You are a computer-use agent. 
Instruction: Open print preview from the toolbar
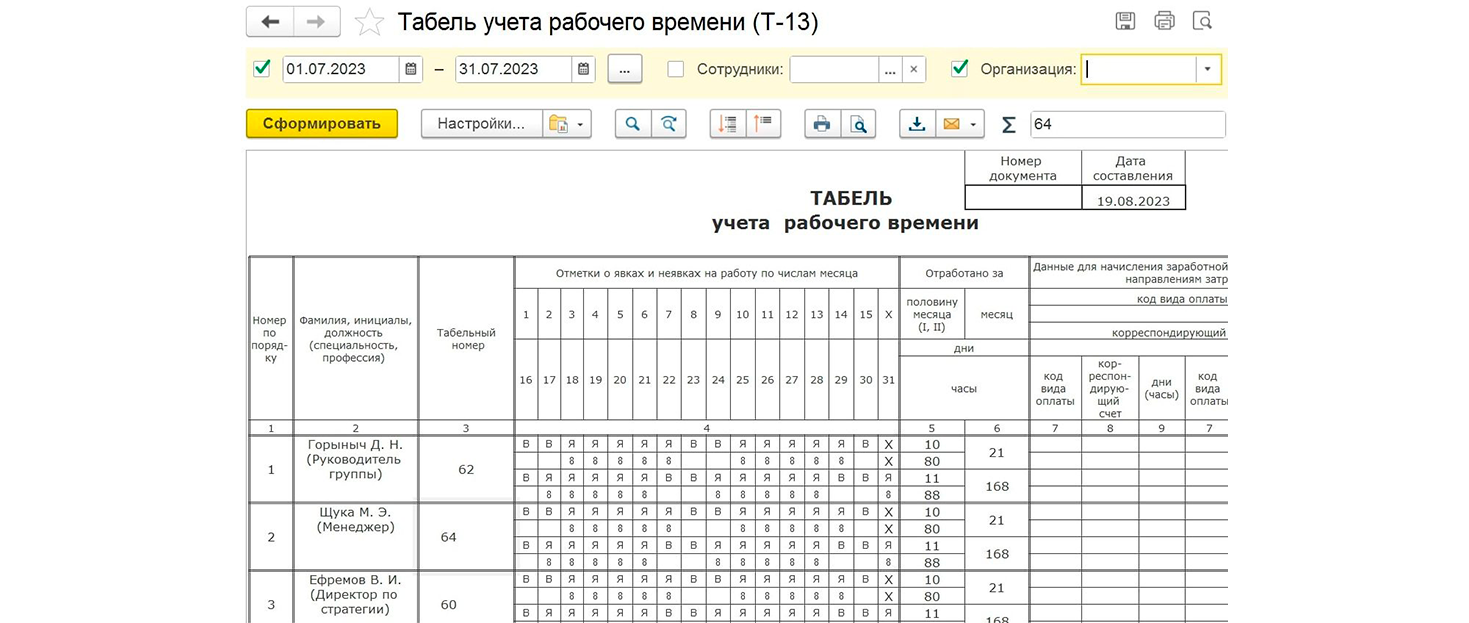[858, 124]
